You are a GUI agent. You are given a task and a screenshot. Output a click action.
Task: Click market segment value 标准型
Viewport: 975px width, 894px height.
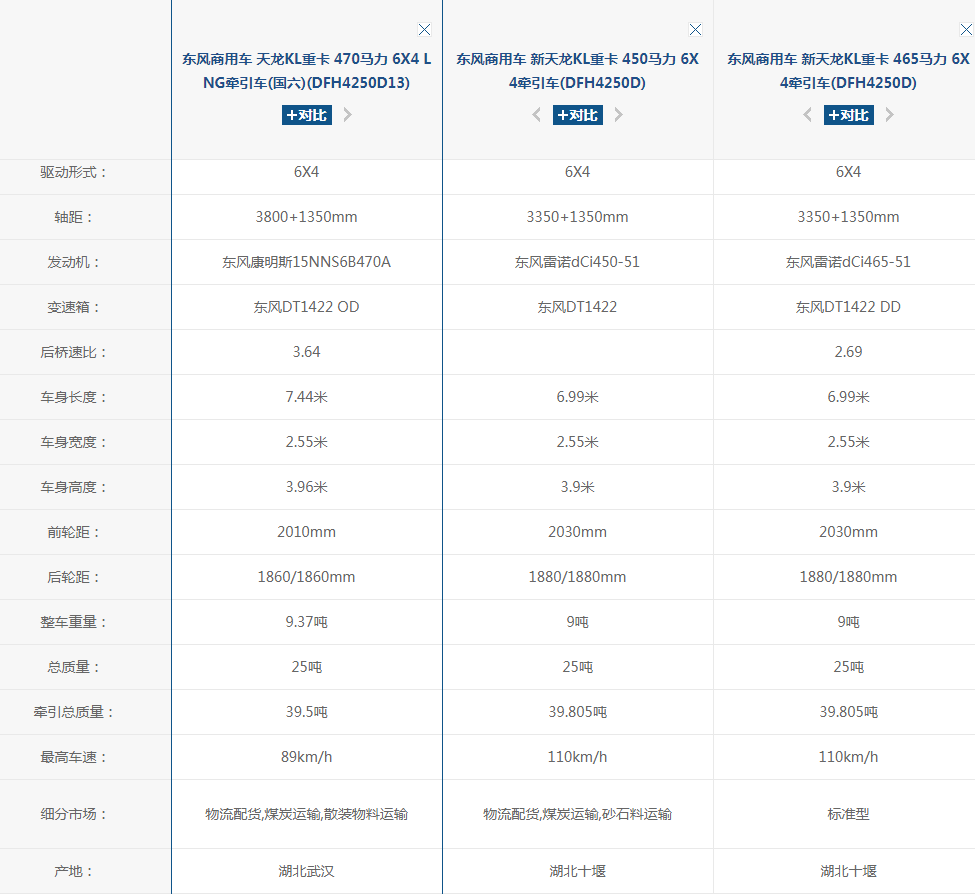[848, 814]
